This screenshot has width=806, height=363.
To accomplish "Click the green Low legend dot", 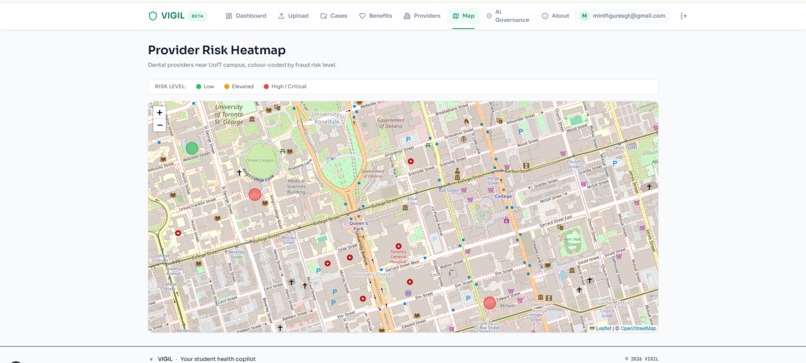I will click(198, 86).
